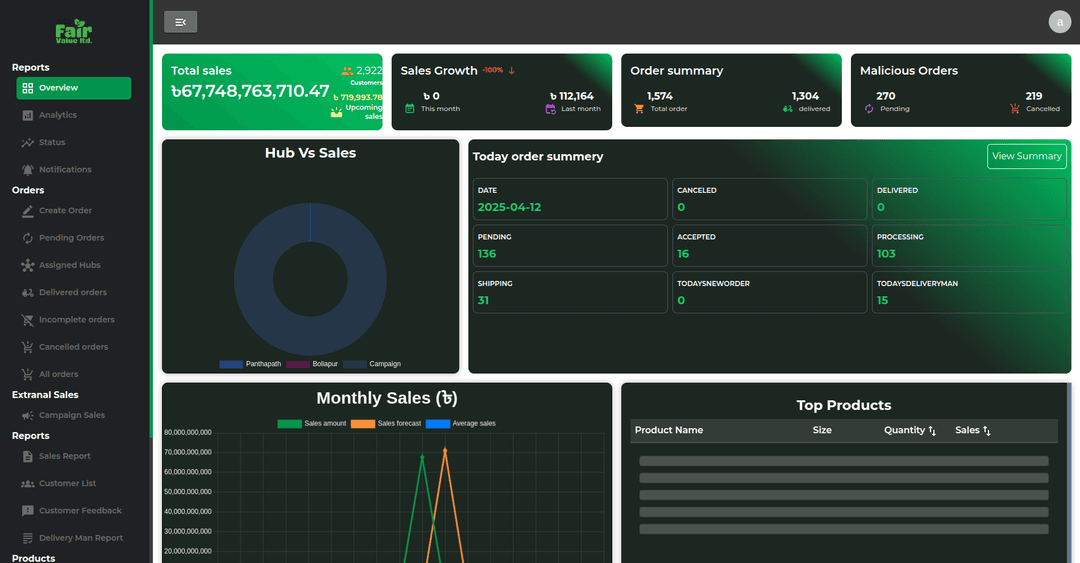This screenshot has width=1080, height=563.
Task: Click the Sales Report document icon
Action: click(28, 456)
